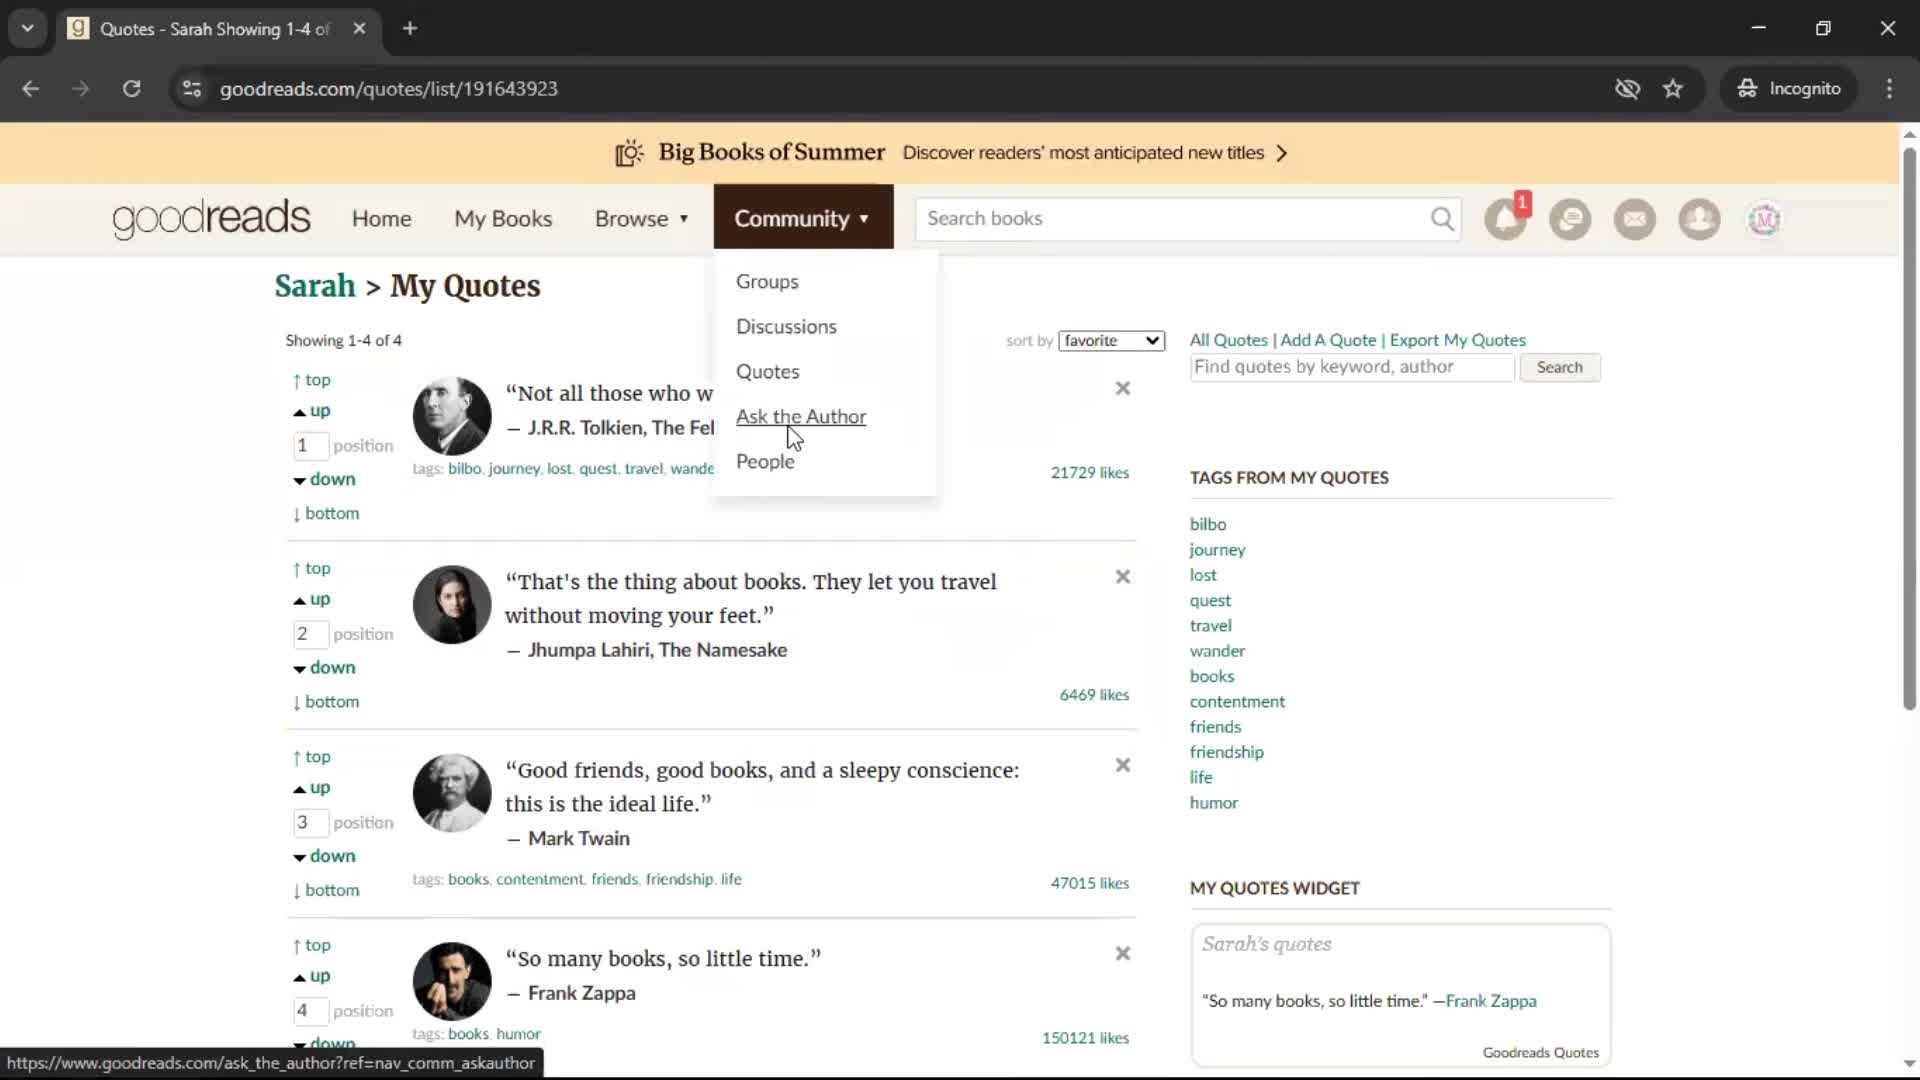The image size is (1920, 1080).
Task: Select People from Community menu
Action: click(765, 462)
